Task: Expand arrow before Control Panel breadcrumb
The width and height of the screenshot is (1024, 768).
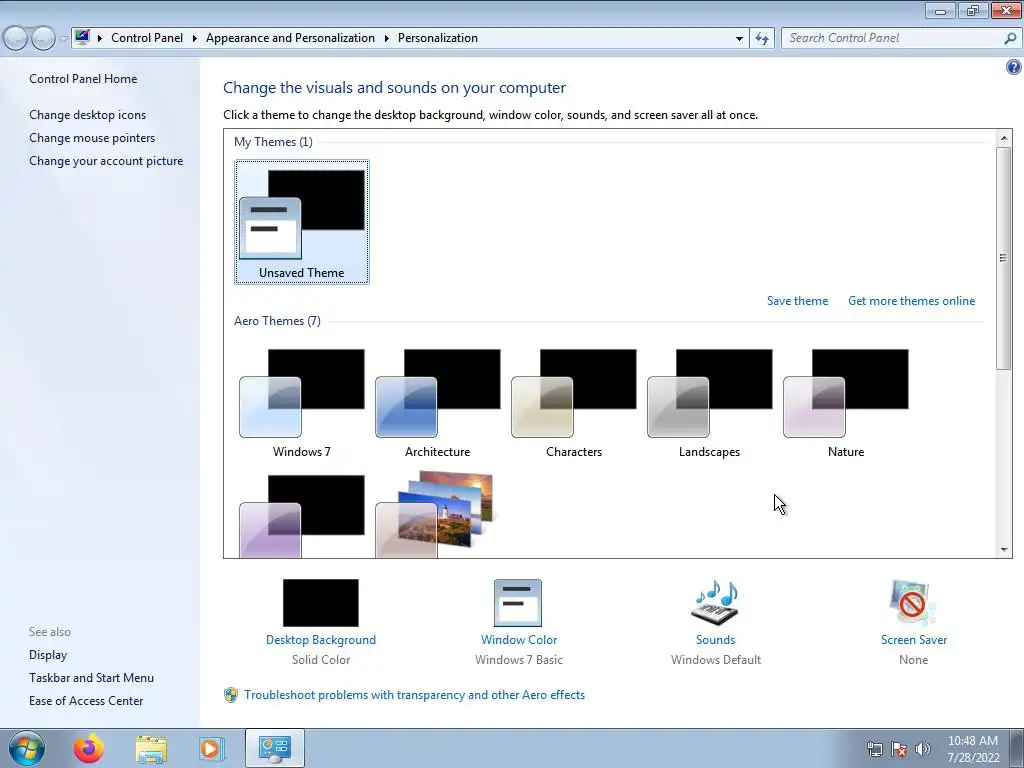Action: click(100, 39)
